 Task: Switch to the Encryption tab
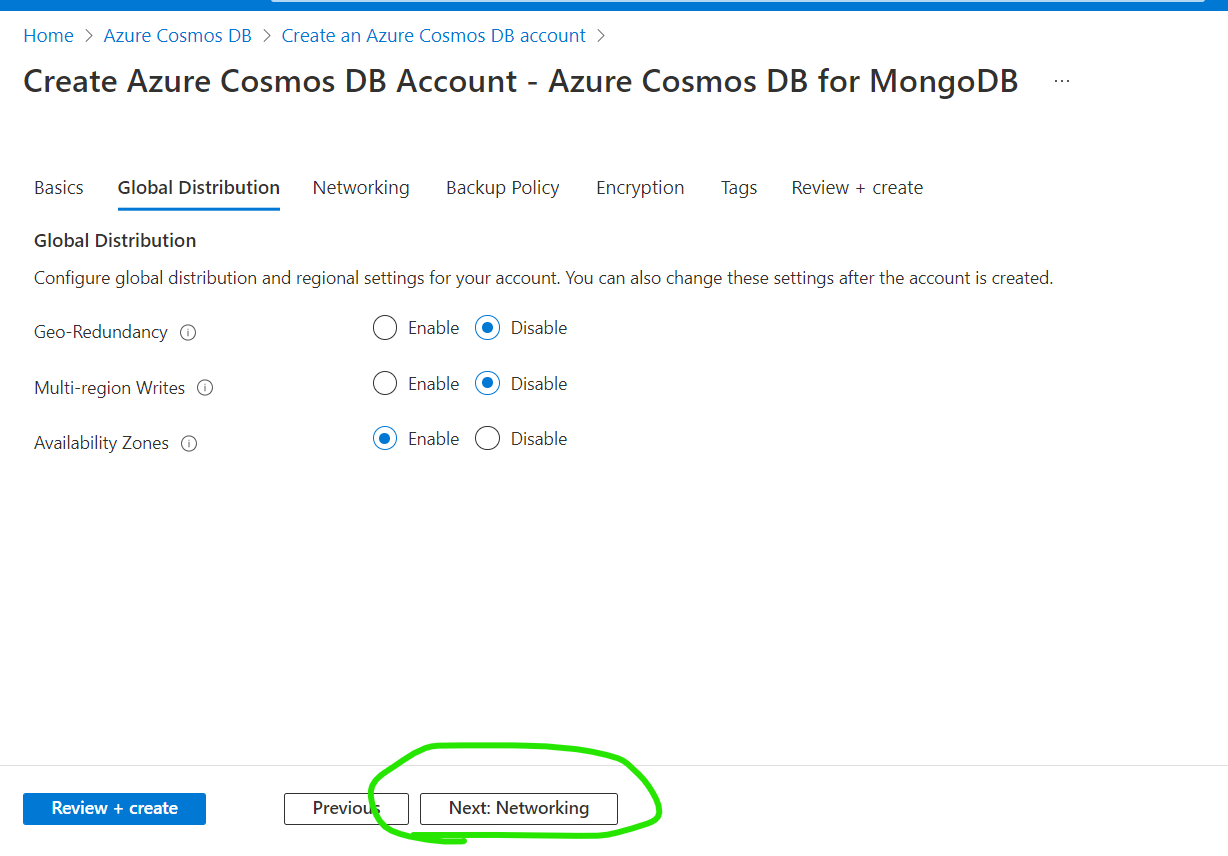point(640,188)
